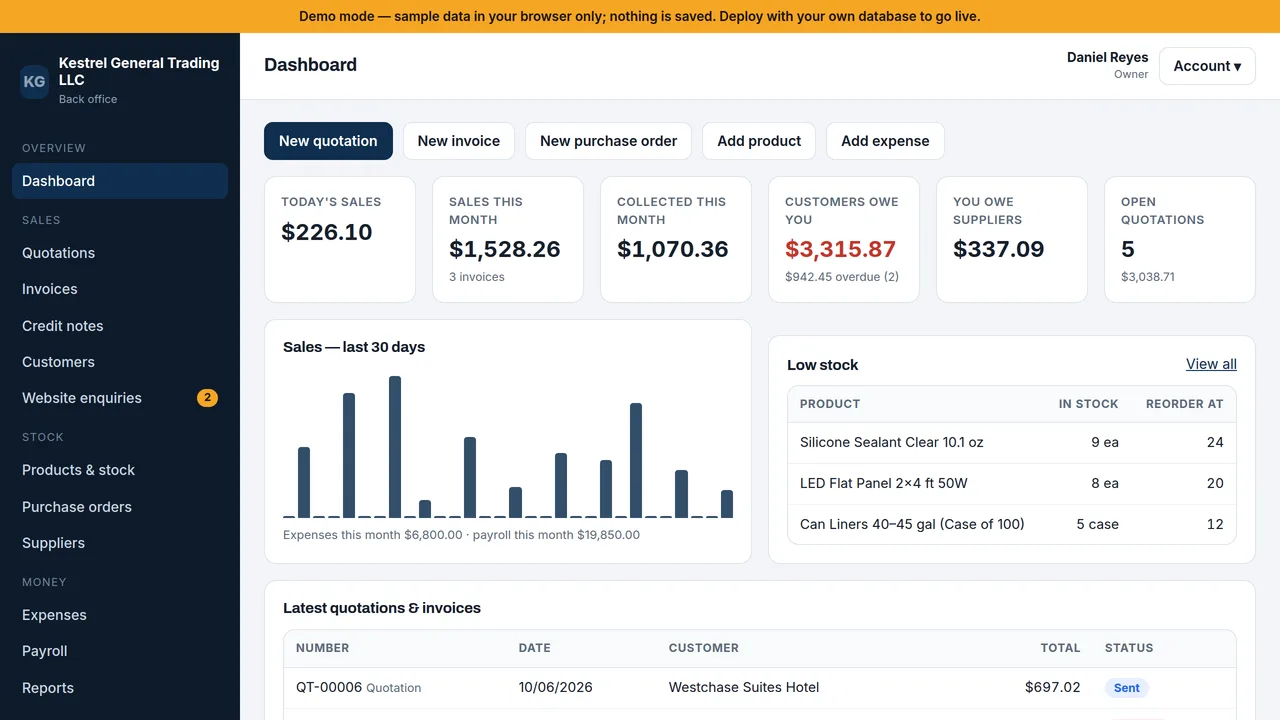The image size is (1280, 720).
Task: Click the $3,038.71 open quotations value
Action: pyautogui.click(x=1148, y=277)
